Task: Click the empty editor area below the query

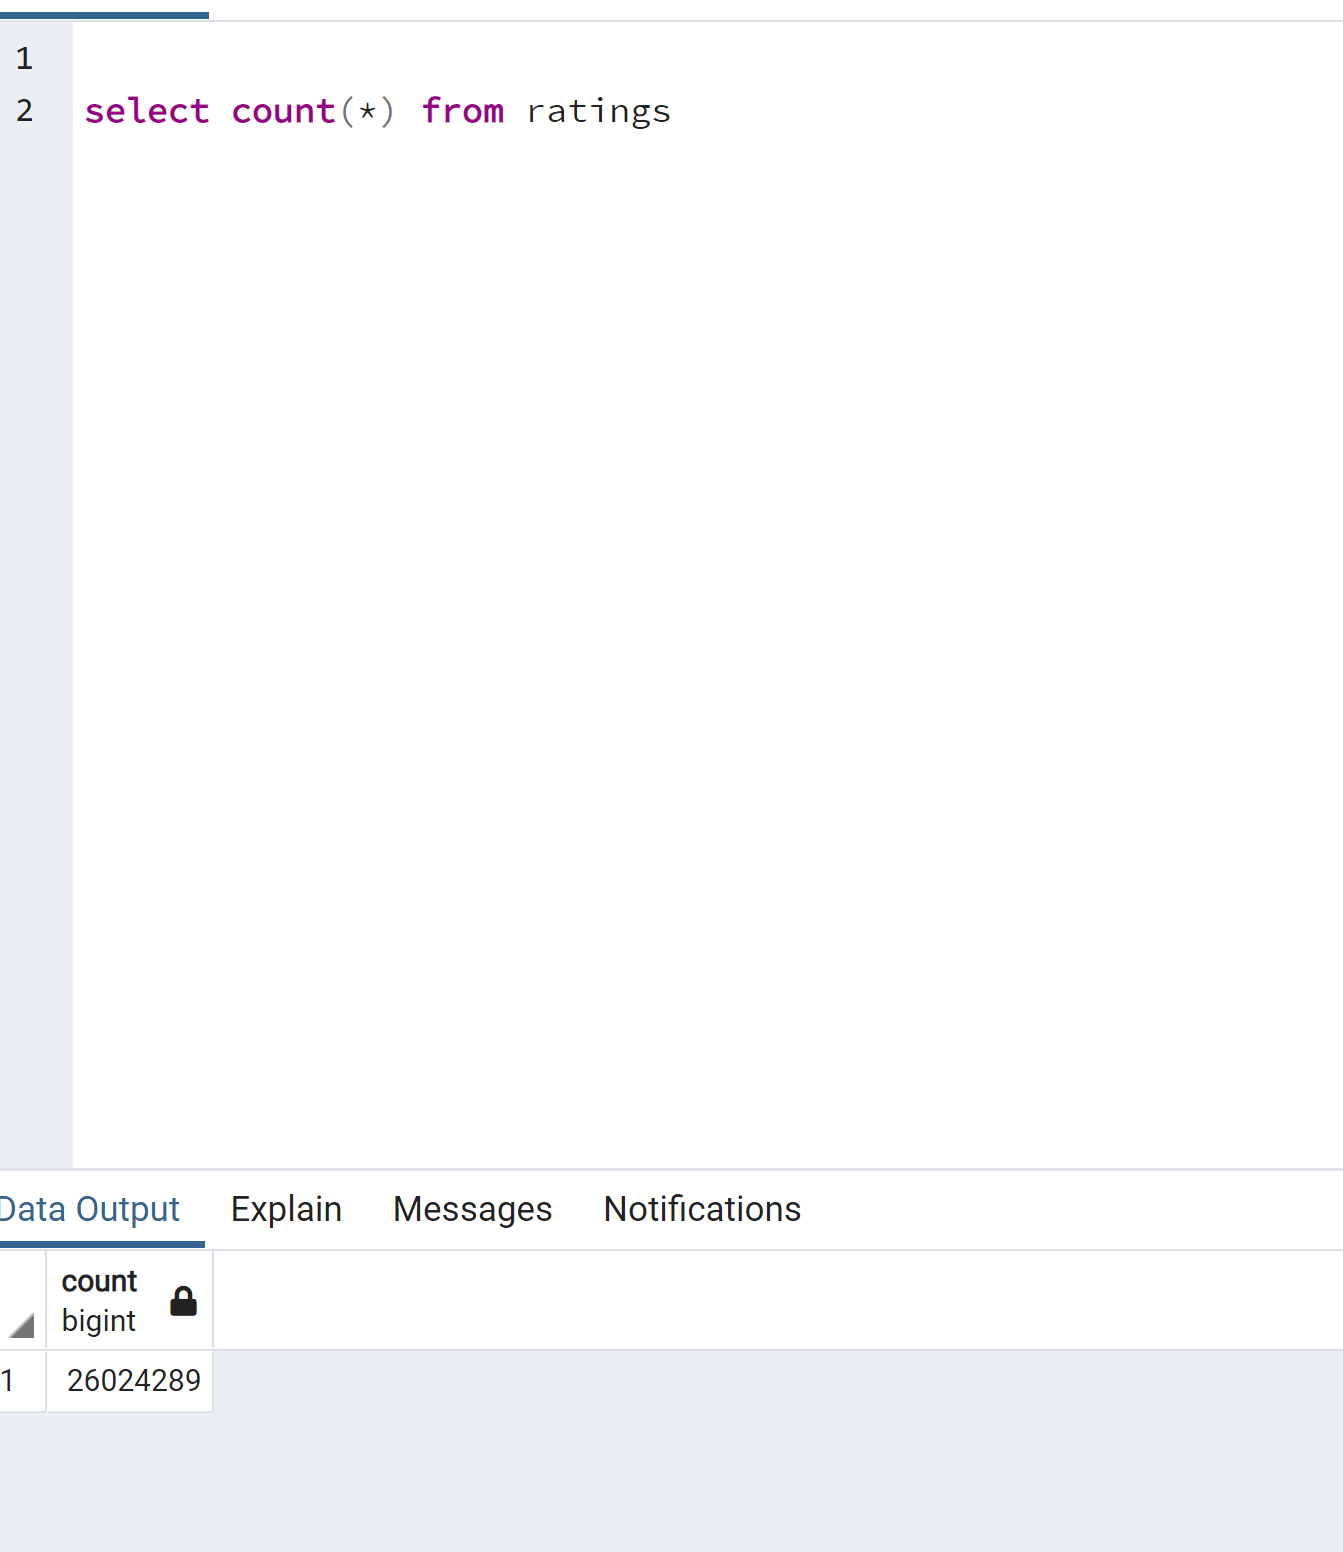Action: pyautogui.click(x=600, y=600)
